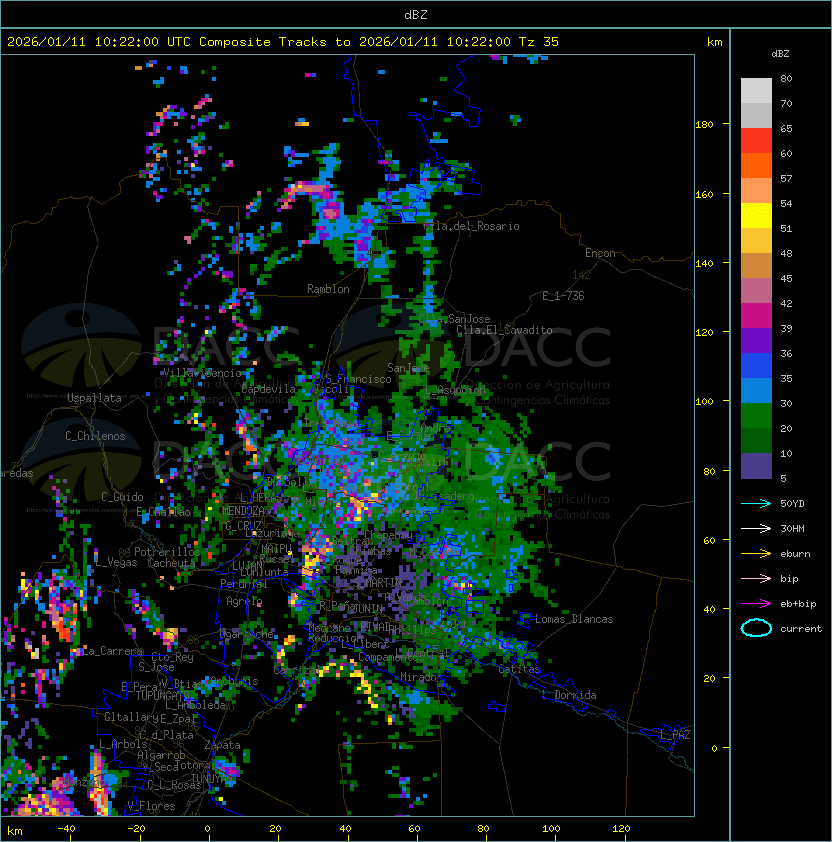832x842 pixels.
Task: Click the 'Cila.del_Rosario' map label
Action: coord(472,226)
